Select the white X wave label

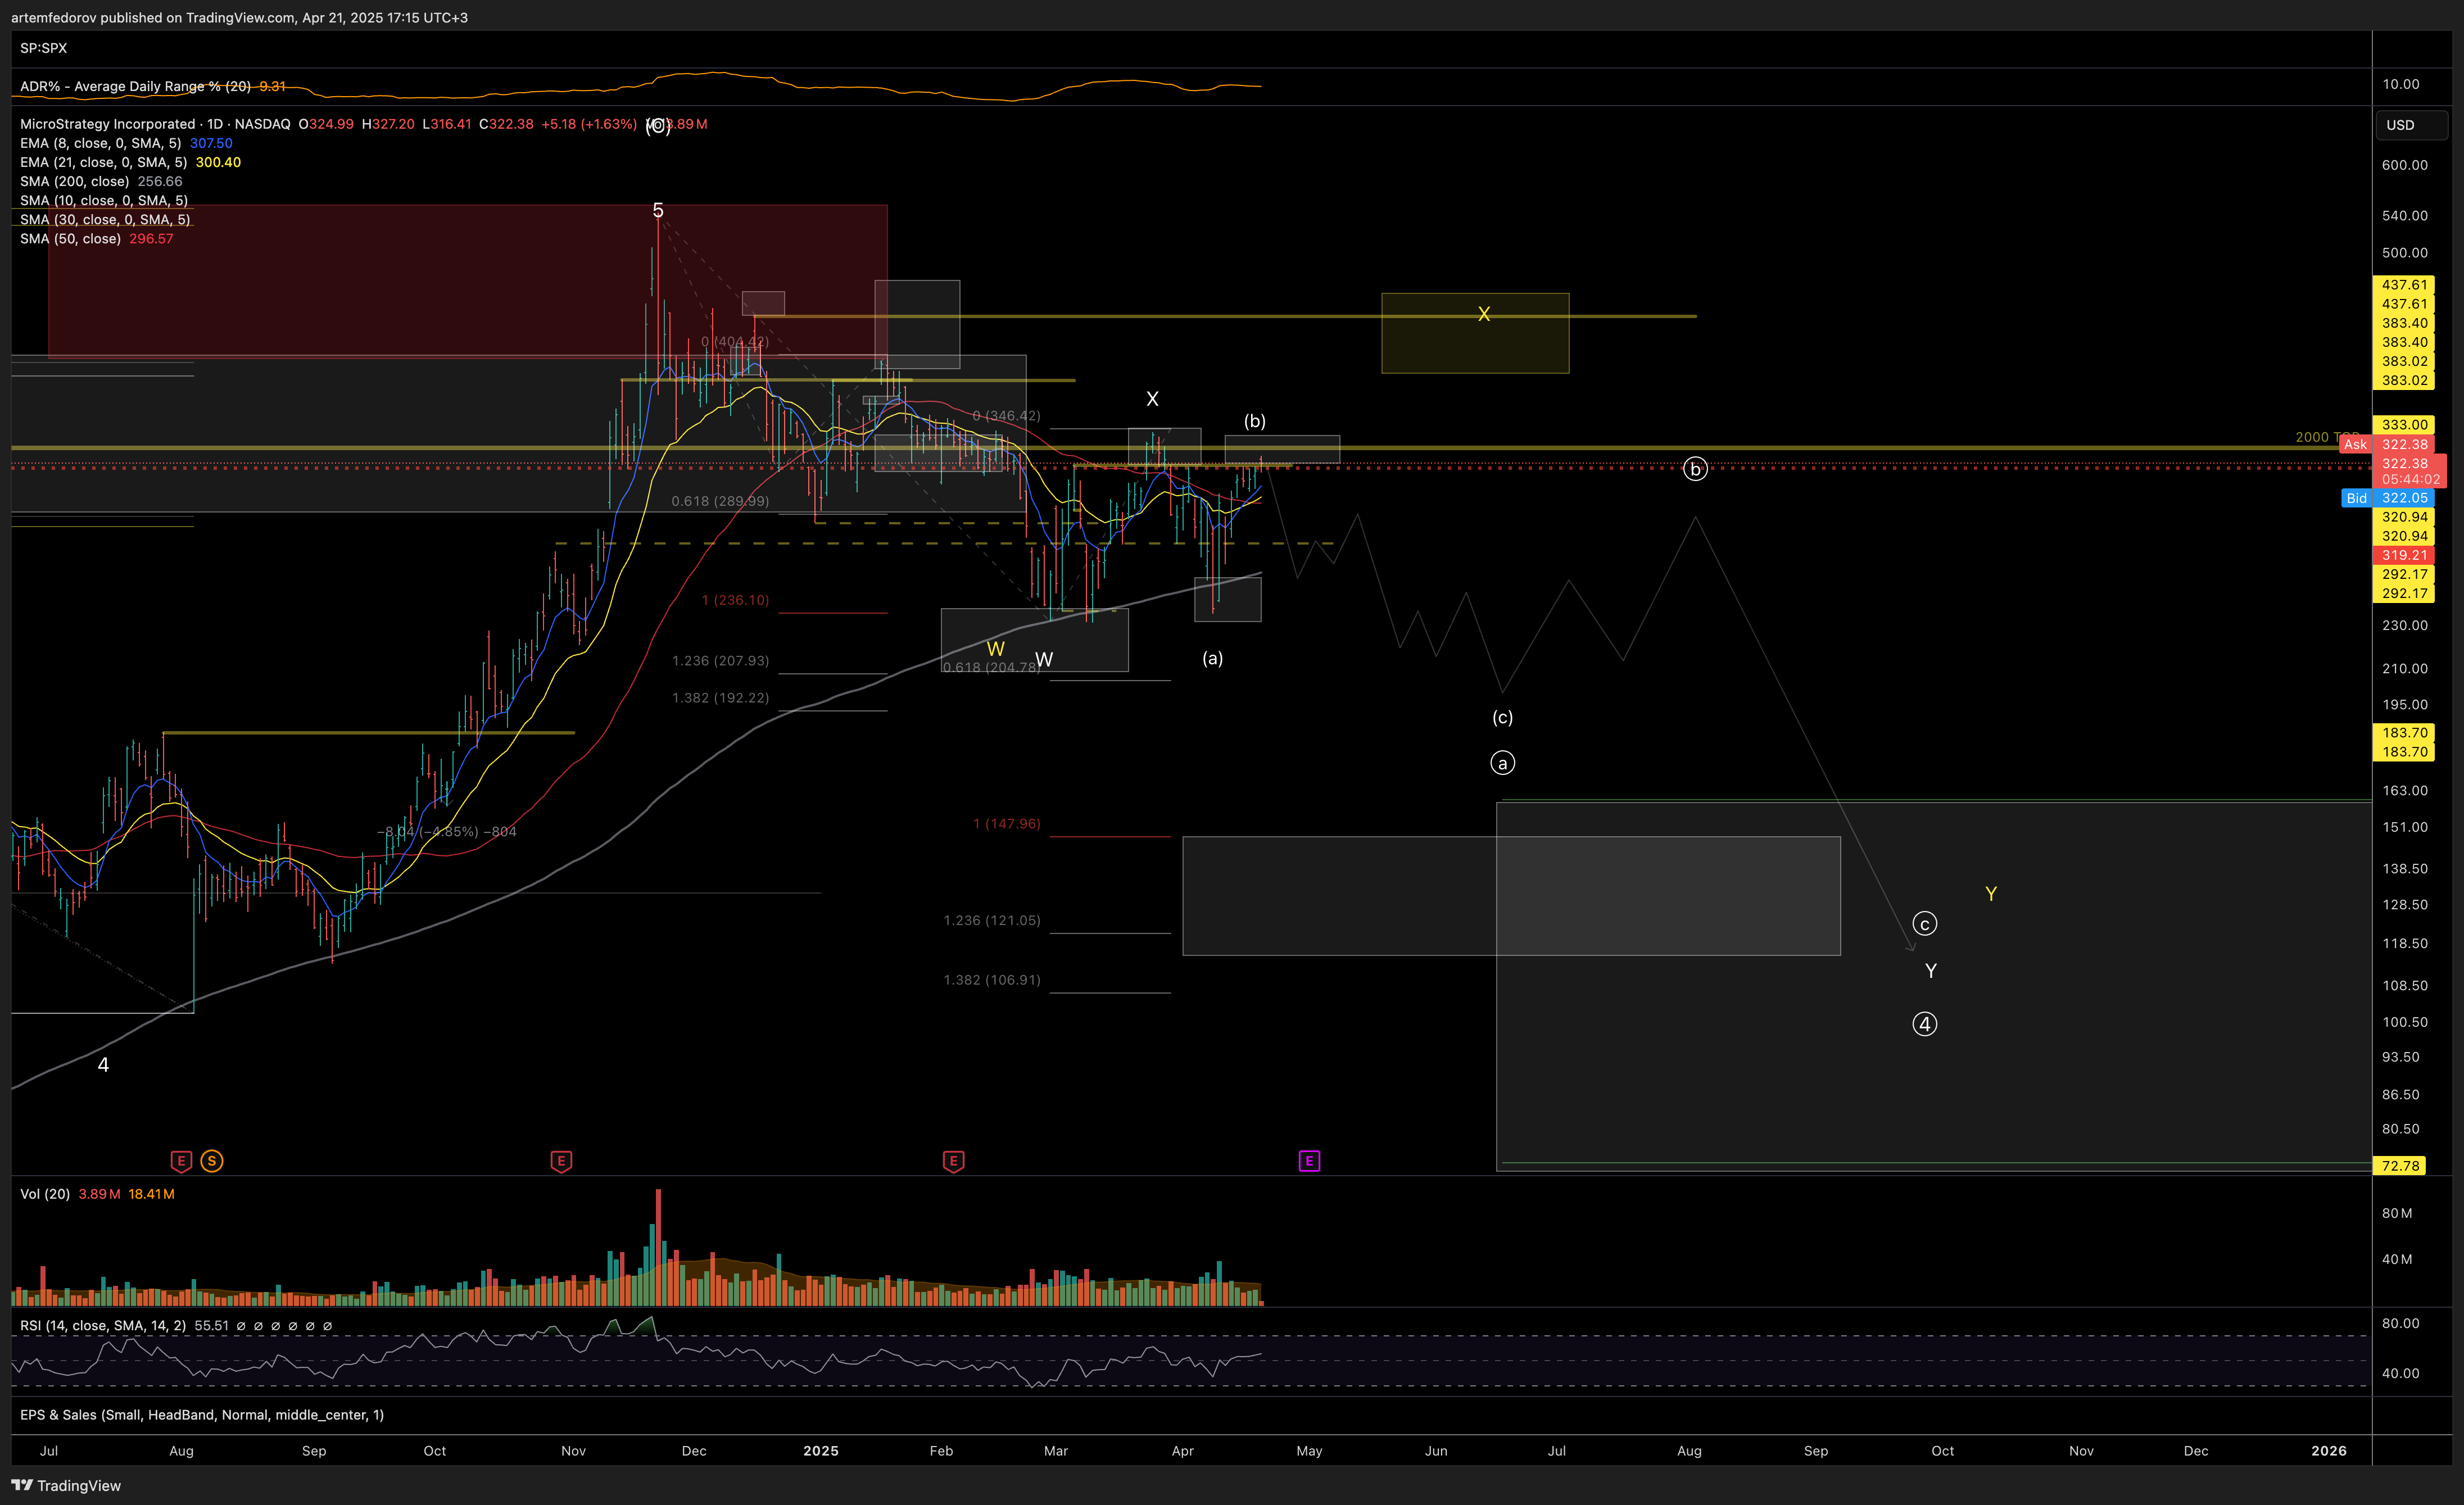coord(1152,399)
